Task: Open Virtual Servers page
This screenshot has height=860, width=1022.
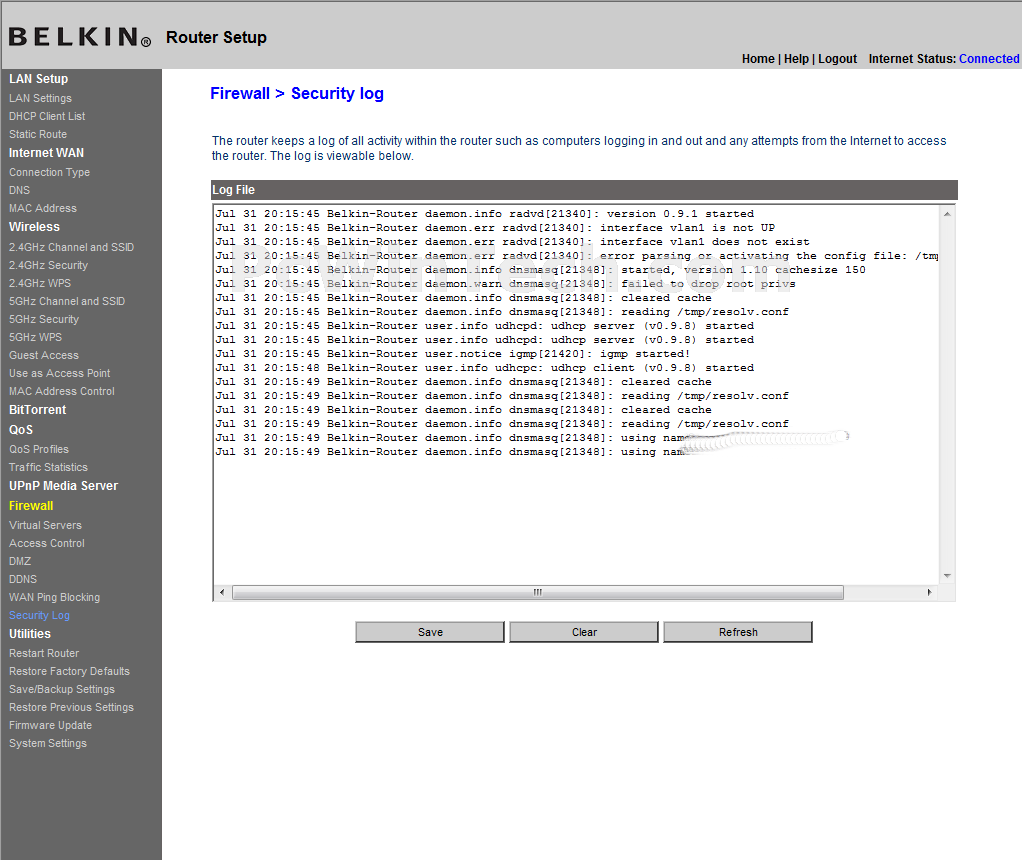Action: coord(46,526)
